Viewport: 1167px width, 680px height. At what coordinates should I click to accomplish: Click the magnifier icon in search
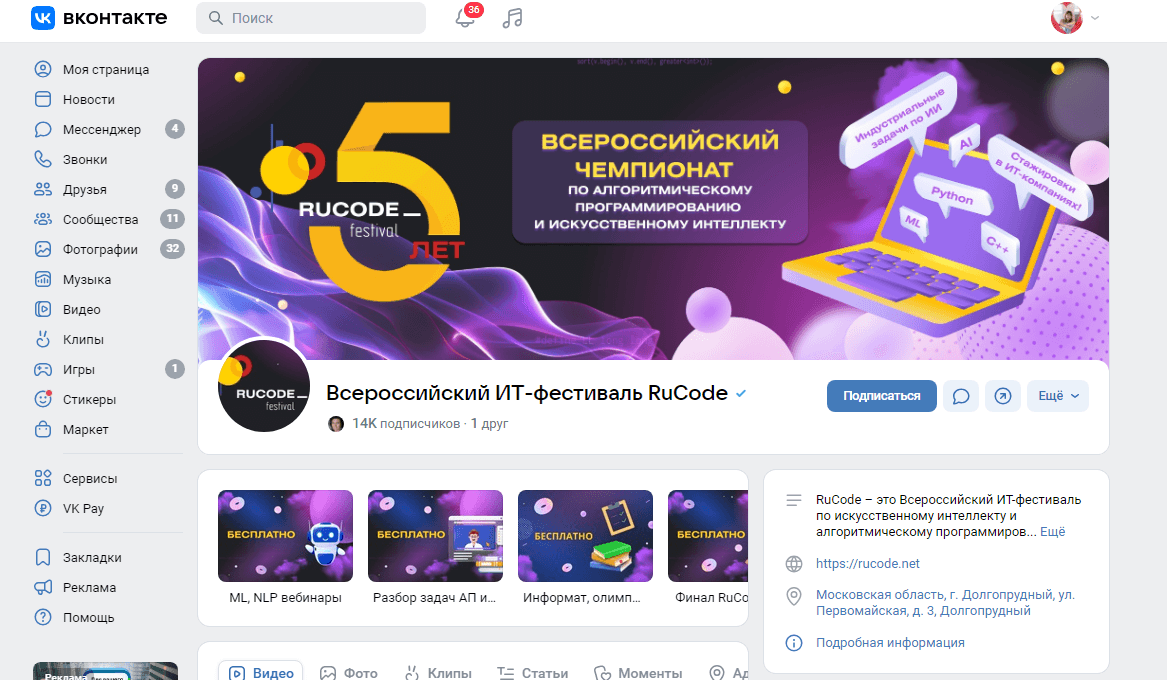(x=216, y=18)
